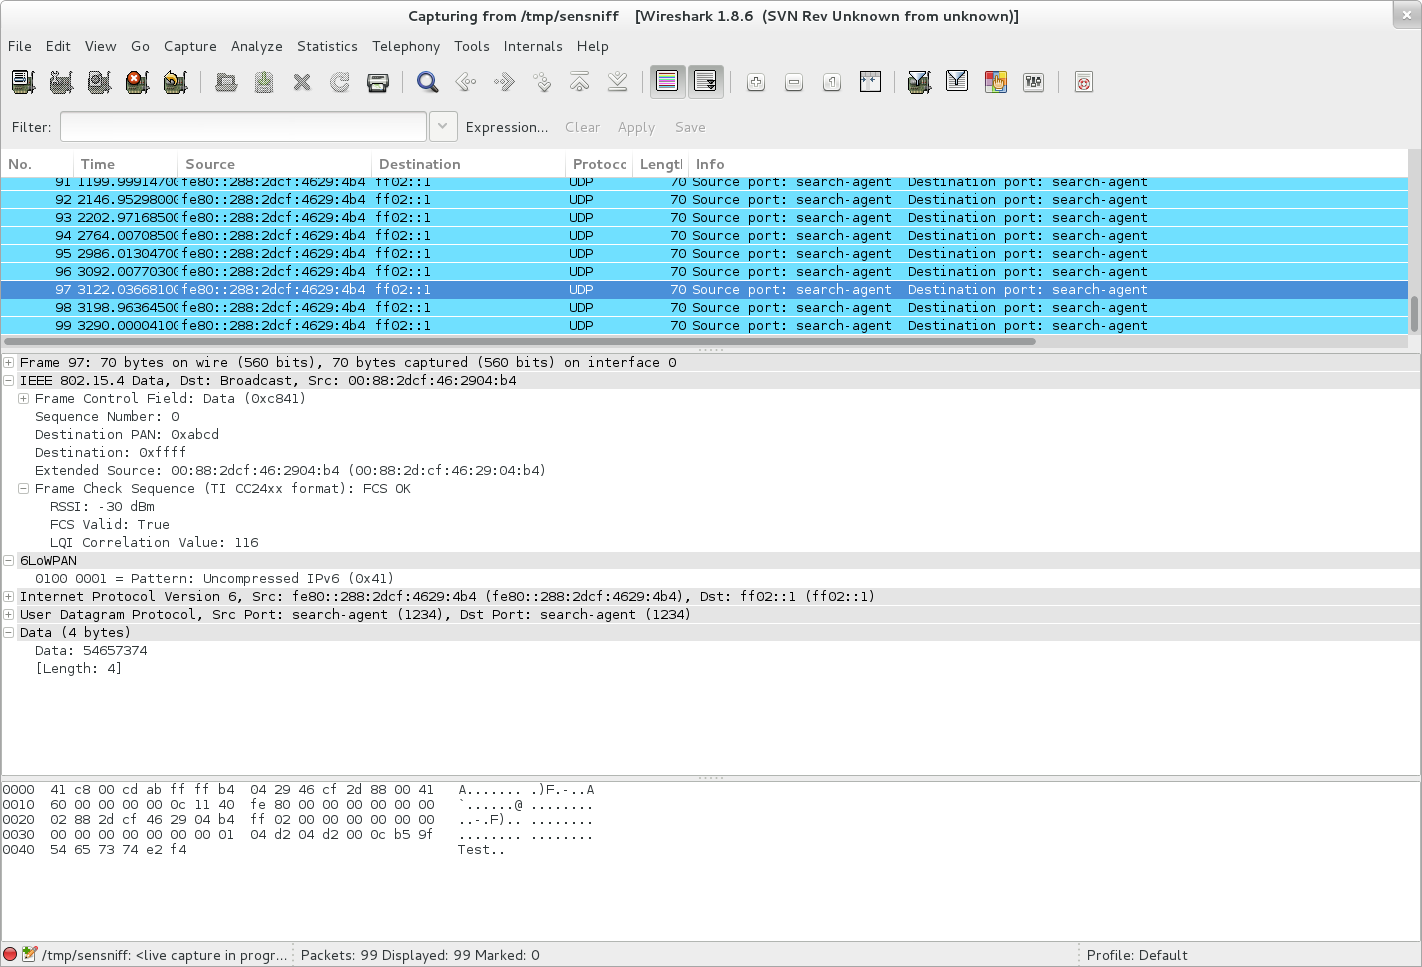1422x967 pixels.
Task: Open the Analyze menu
Action: (x=257, y=46)
